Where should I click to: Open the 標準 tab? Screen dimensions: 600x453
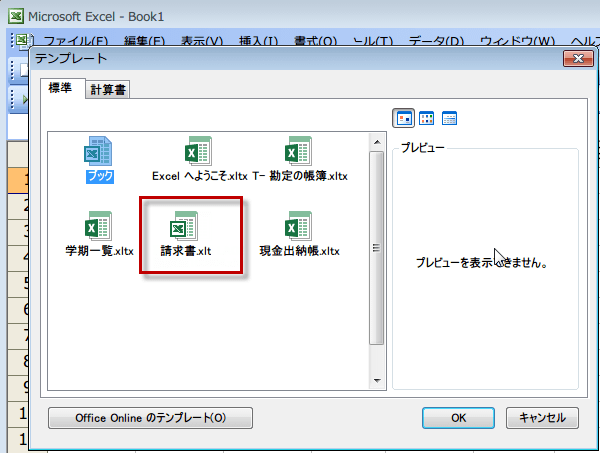click(60, 89)
